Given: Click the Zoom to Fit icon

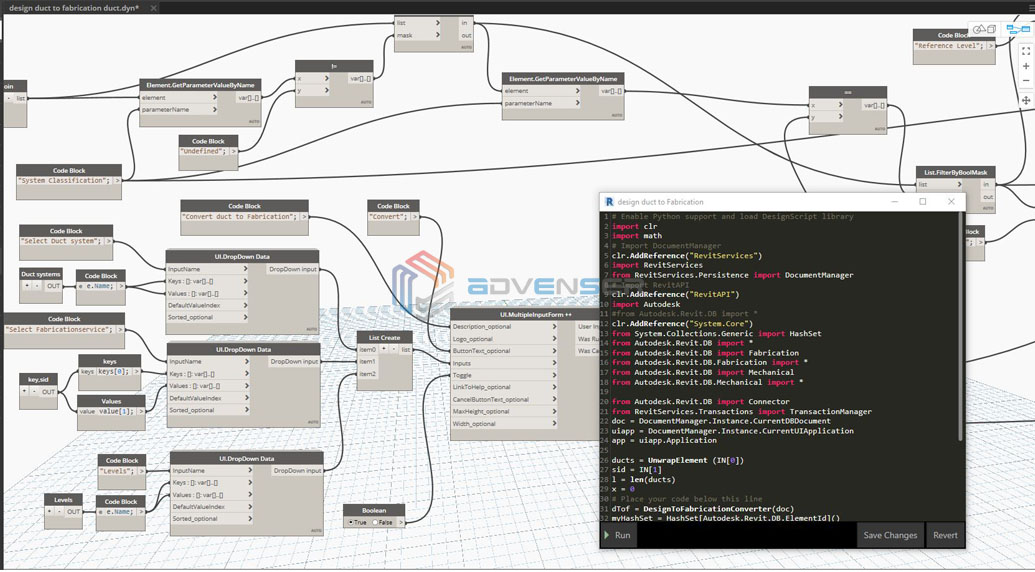Looking at the screenshot, I should click(1026, 51).
